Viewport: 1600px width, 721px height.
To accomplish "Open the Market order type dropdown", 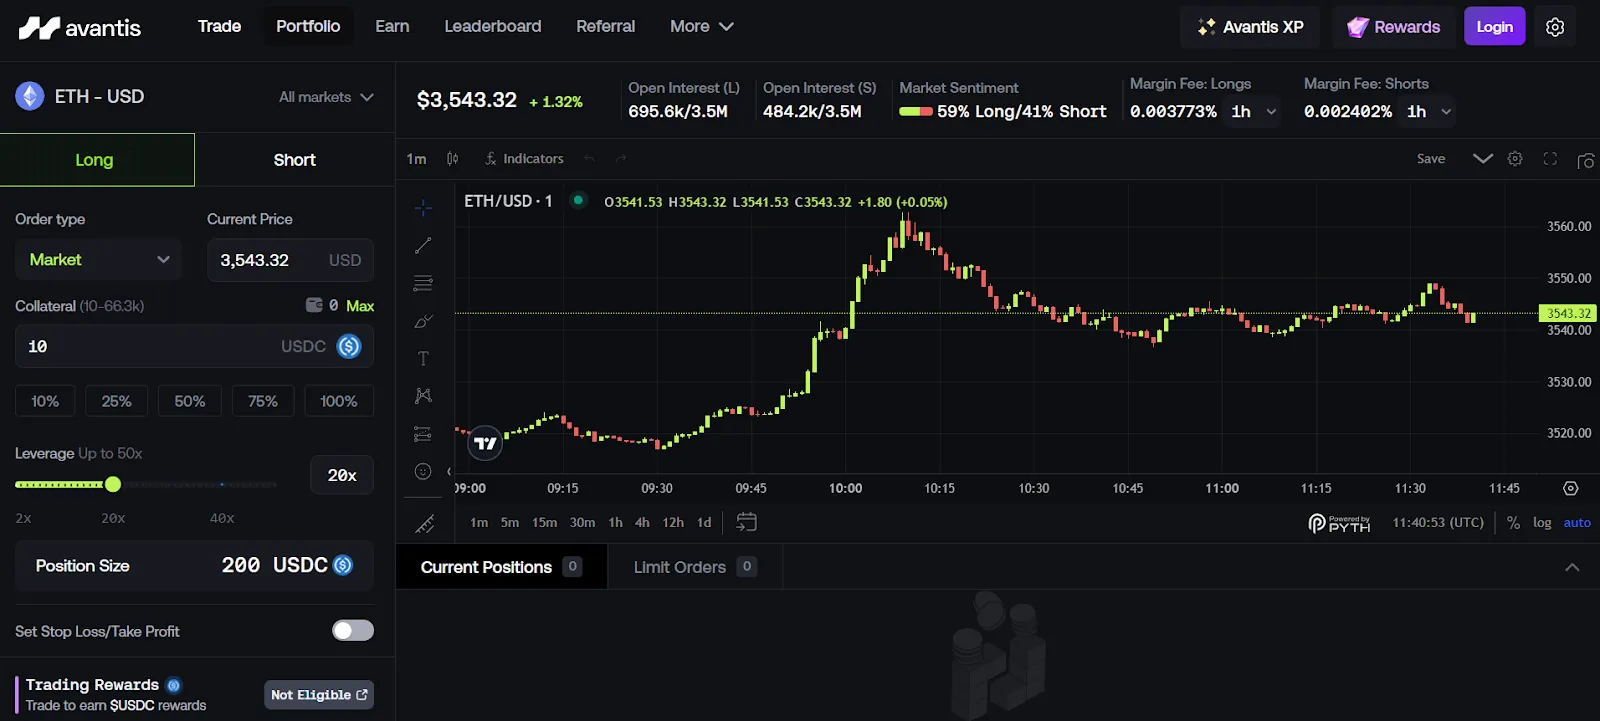I will (x=98, y=259).
